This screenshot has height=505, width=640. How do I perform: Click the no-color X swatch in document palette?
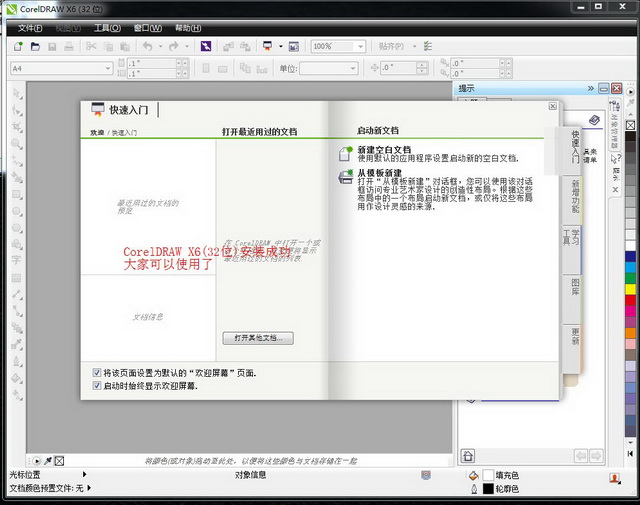pos(59,460)
